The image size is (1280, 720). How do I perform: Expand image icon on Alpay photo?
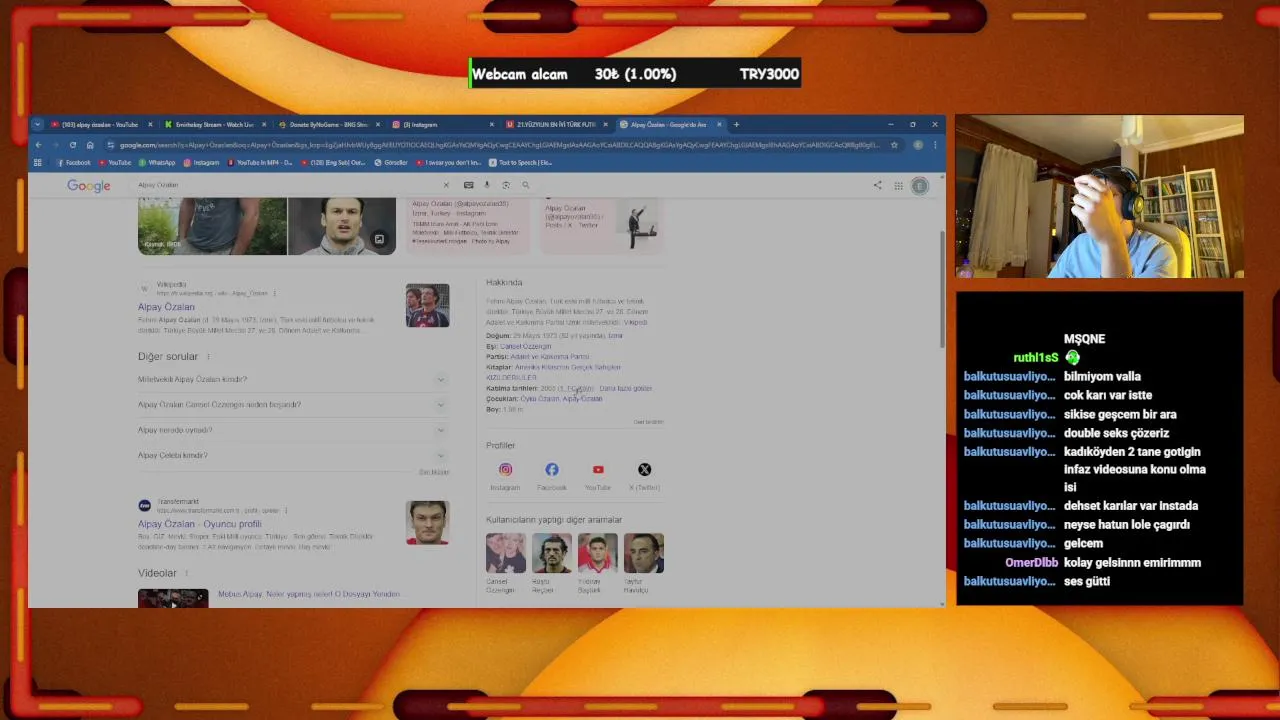point(379,239)
